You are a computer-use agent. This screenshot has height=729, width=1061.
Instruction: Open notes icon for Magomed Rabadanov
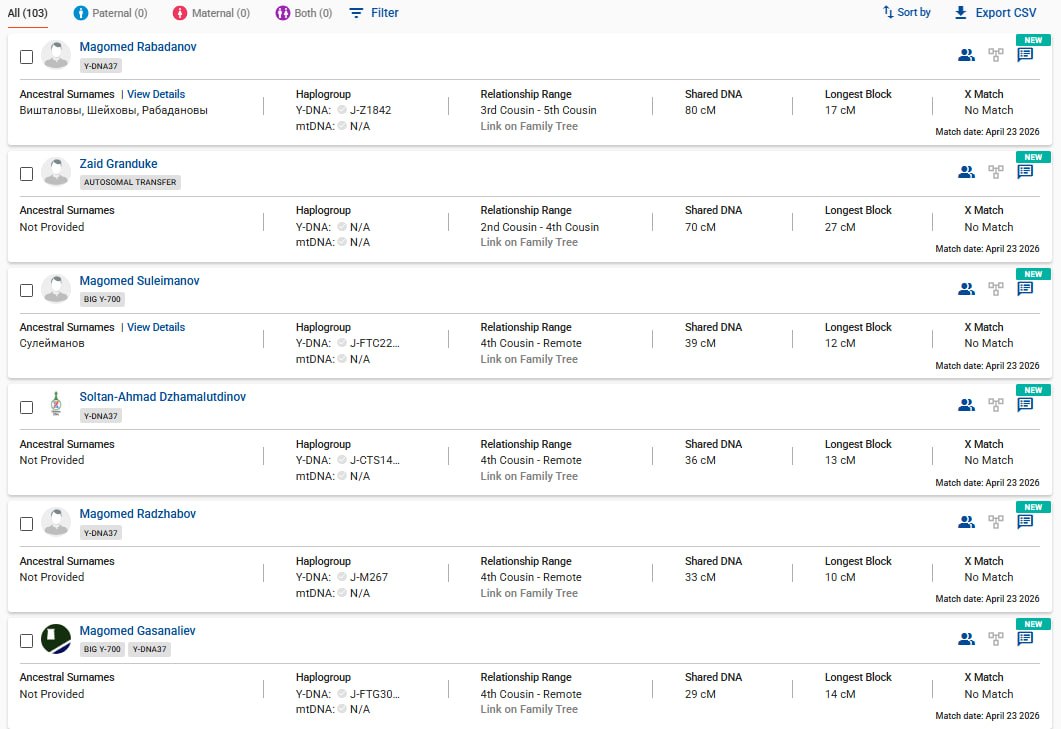1025,55
